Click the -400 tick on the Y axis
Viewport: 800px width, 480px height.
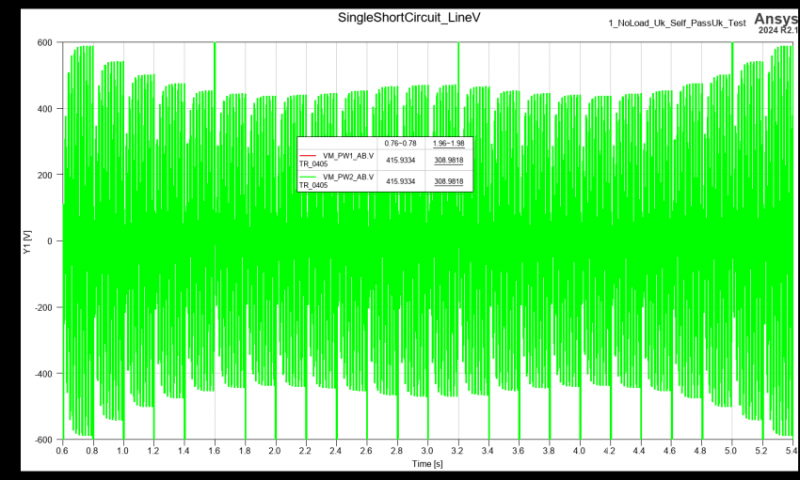pyautogui.click(x=43, y=374)
